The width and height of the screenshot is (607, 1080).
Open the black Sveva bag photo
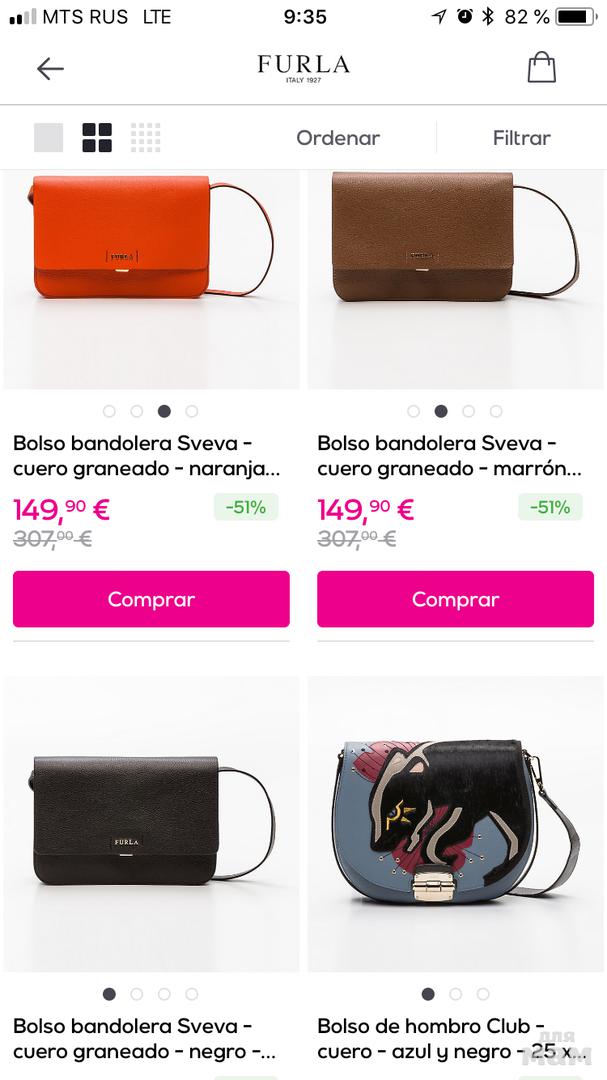click(x=152, y=824)
